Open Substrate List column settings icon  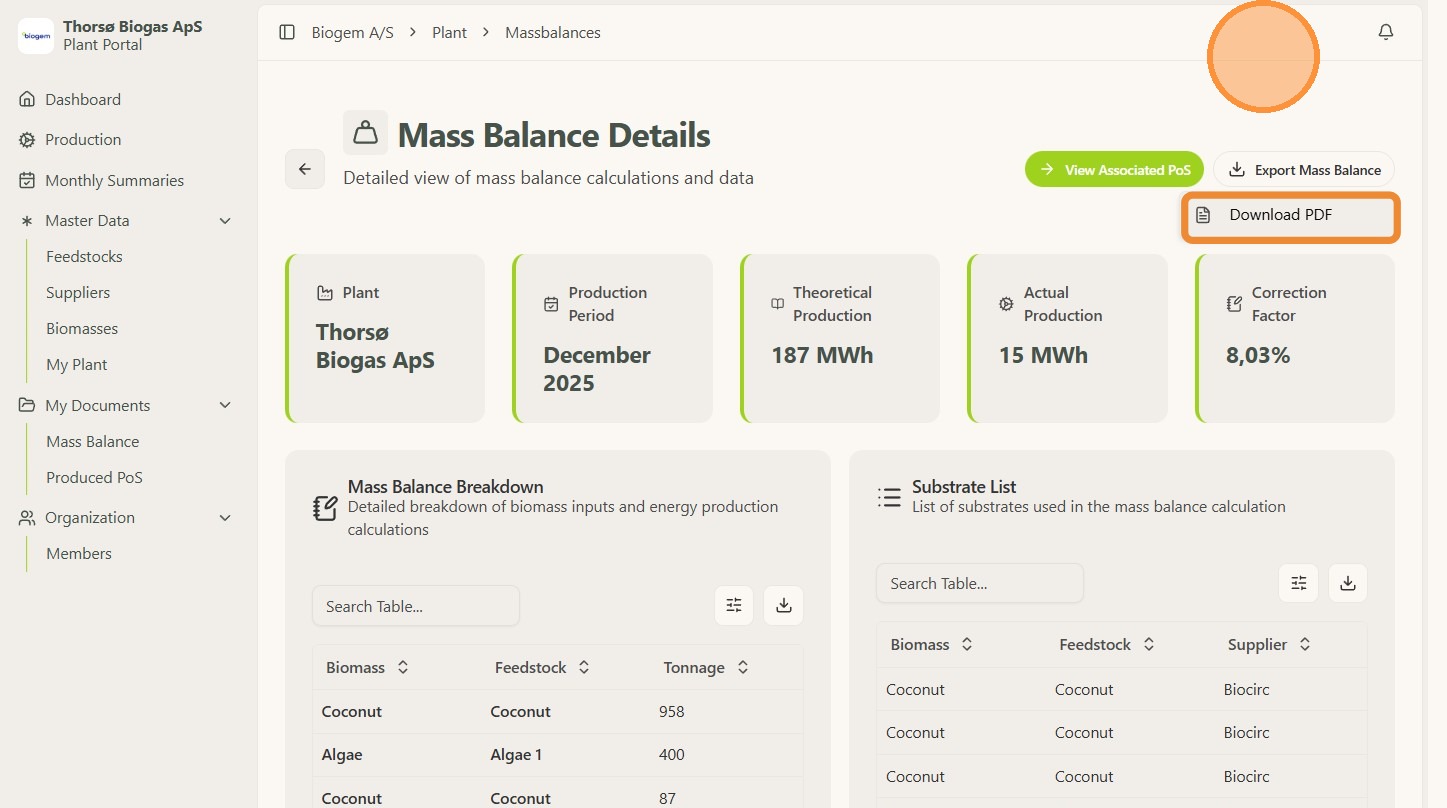tap(1298, 583)
